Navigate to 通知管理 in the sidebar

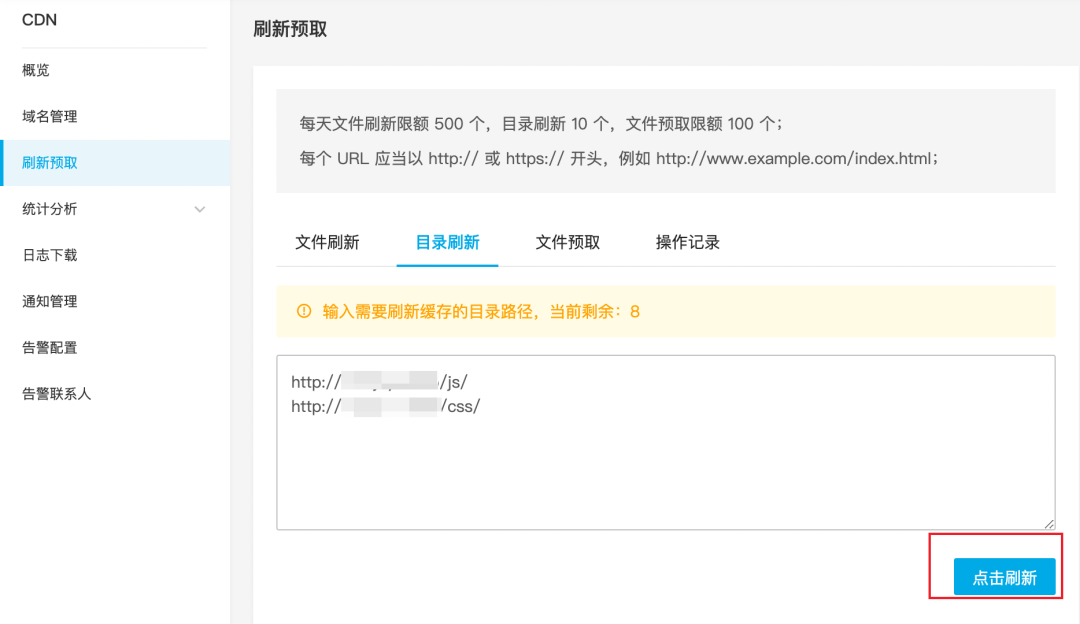click(50, 301)
